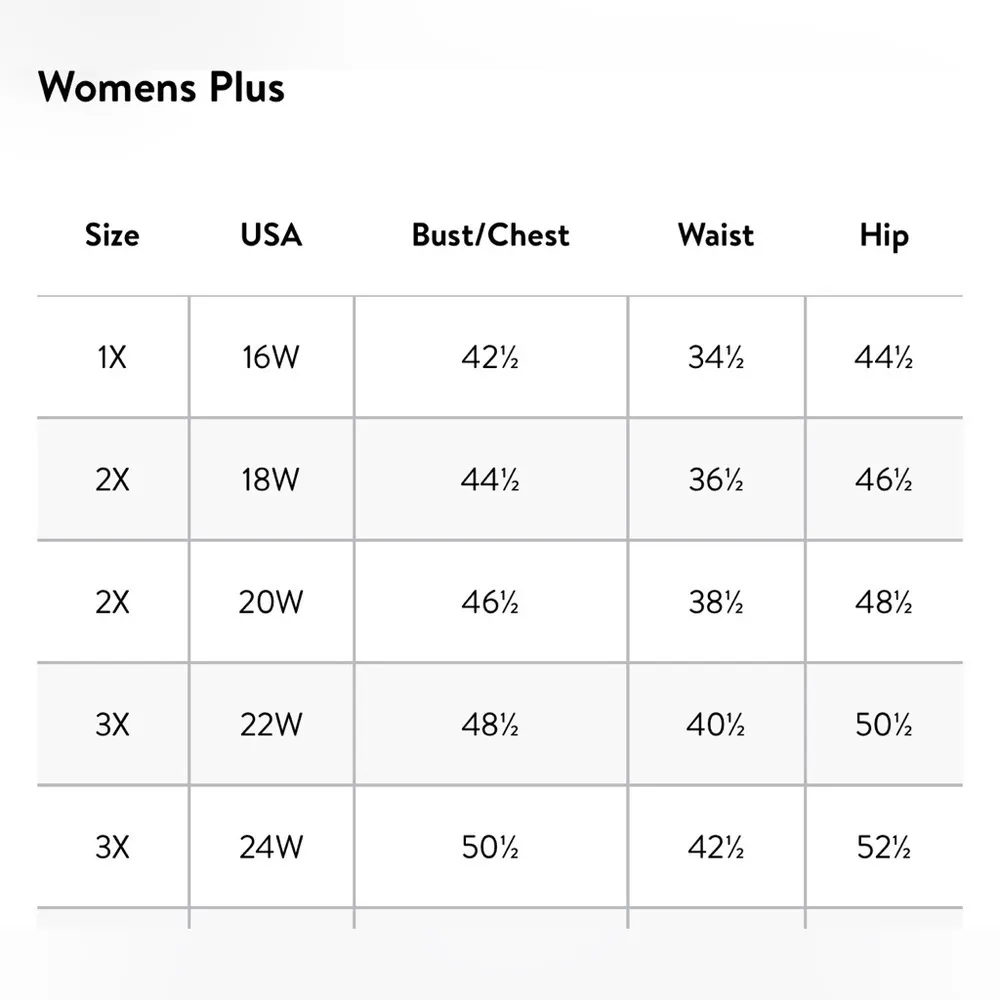Select the 36½ waist measurement
1000x1000 pixels.
point(716,480)
